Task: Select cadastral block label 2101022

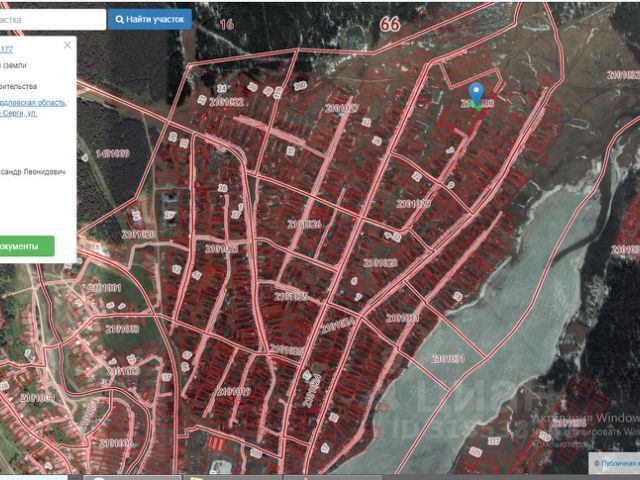Action: click(x=227, y=102)
